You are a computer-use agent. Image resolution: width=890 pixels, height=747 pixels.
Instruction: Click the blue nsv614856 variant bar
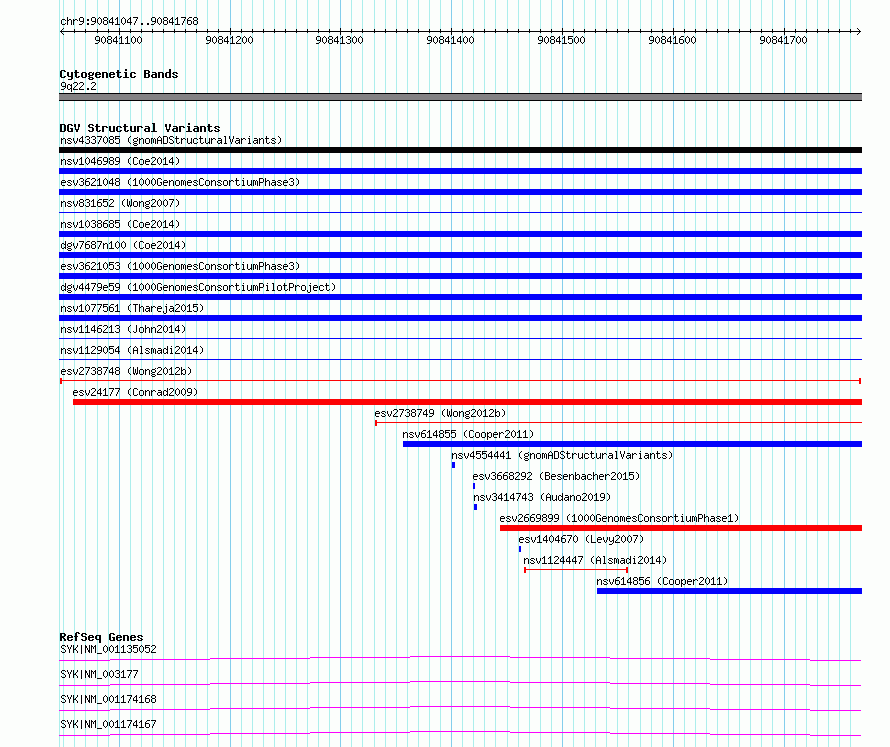729,591
